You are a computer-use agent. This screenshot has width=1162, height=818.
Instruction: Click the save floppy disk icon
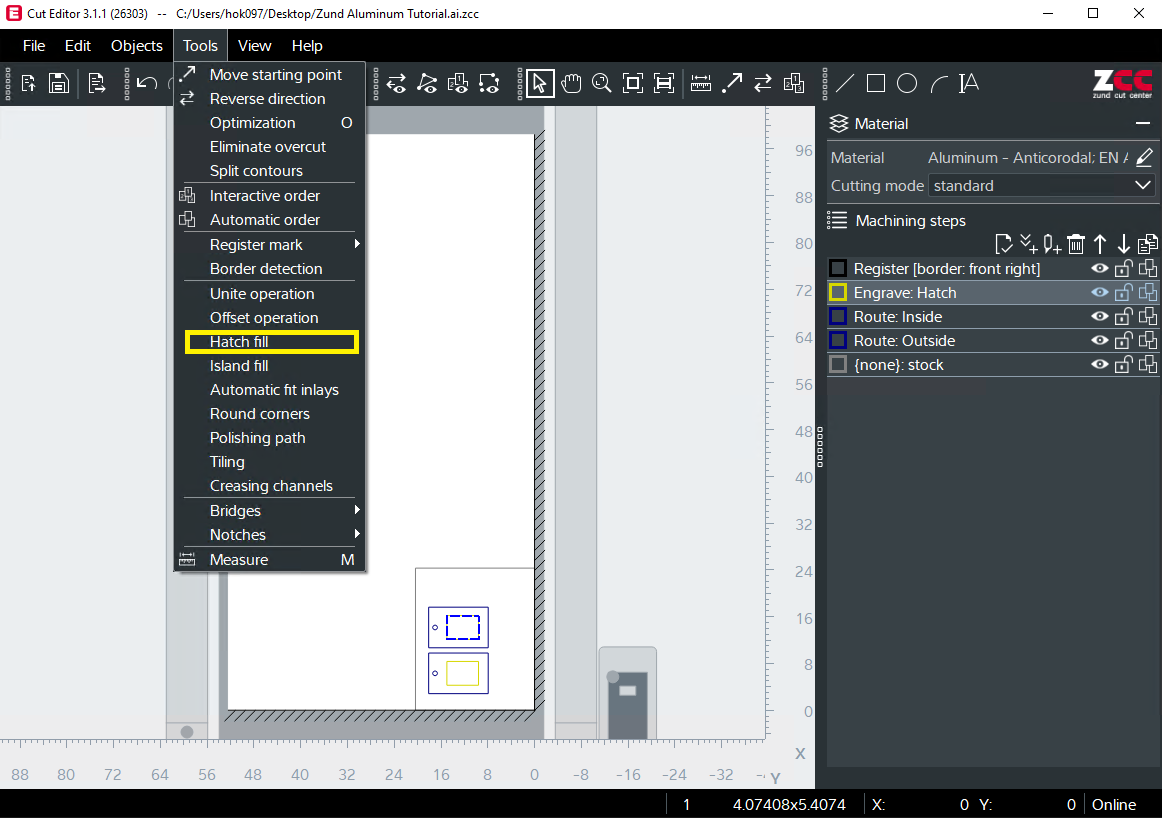click(x=59, y=83)
